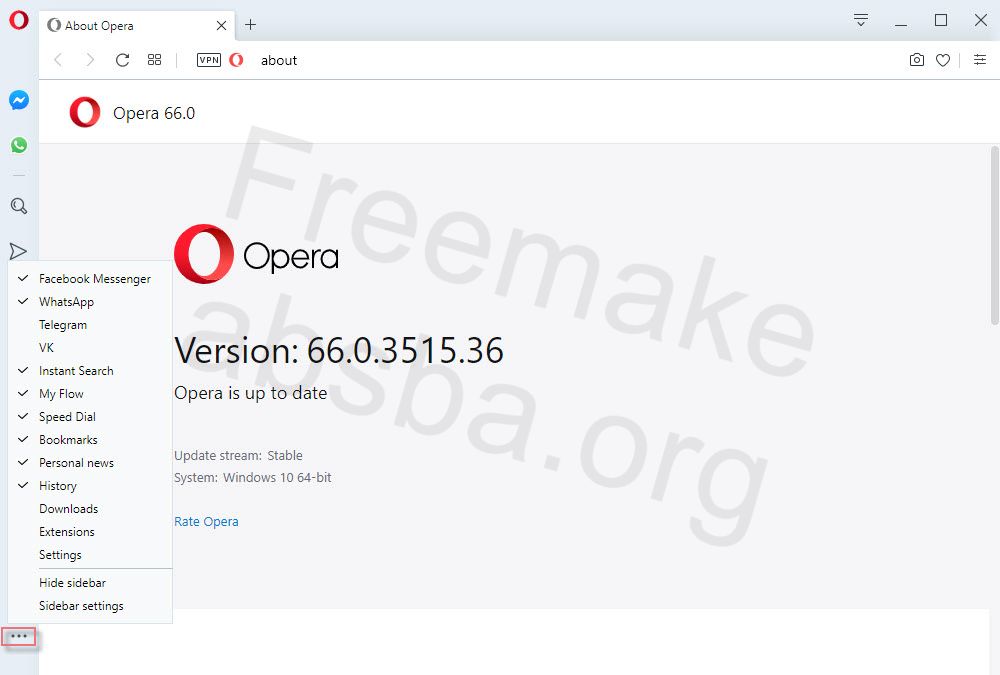Go back to the previous page
This screenshot has height=675, width=1000.
click(58, 60)
